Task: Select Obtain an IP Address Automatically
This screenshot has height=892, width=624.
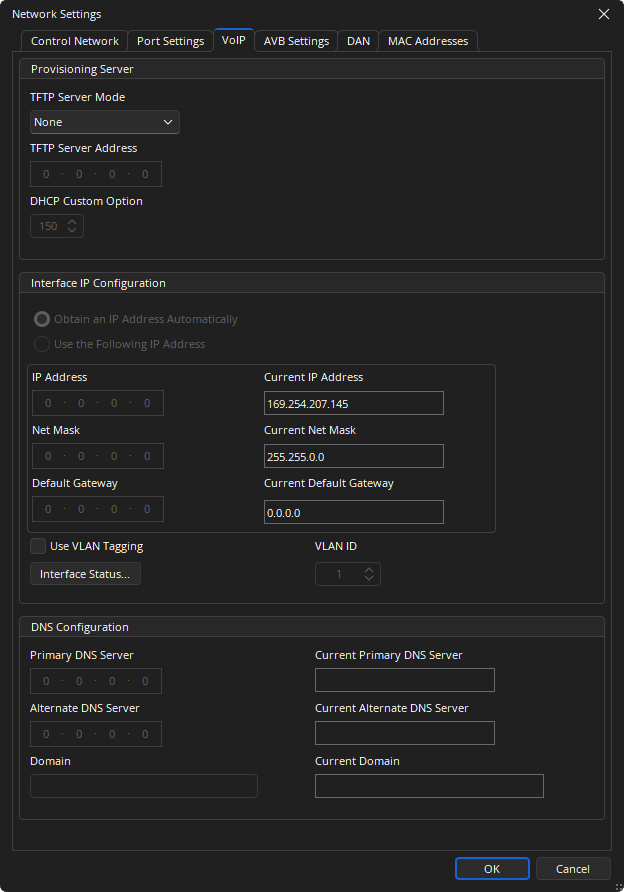Action: [x=43, y=320]
